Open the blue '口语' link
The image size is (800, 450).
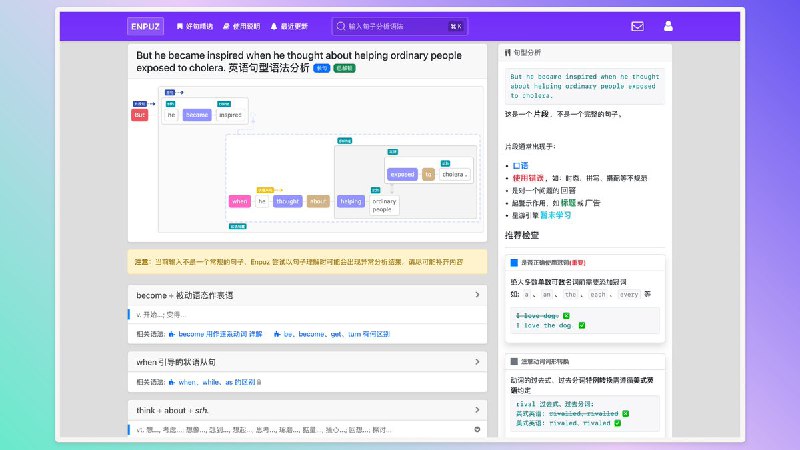click(520, 165)
